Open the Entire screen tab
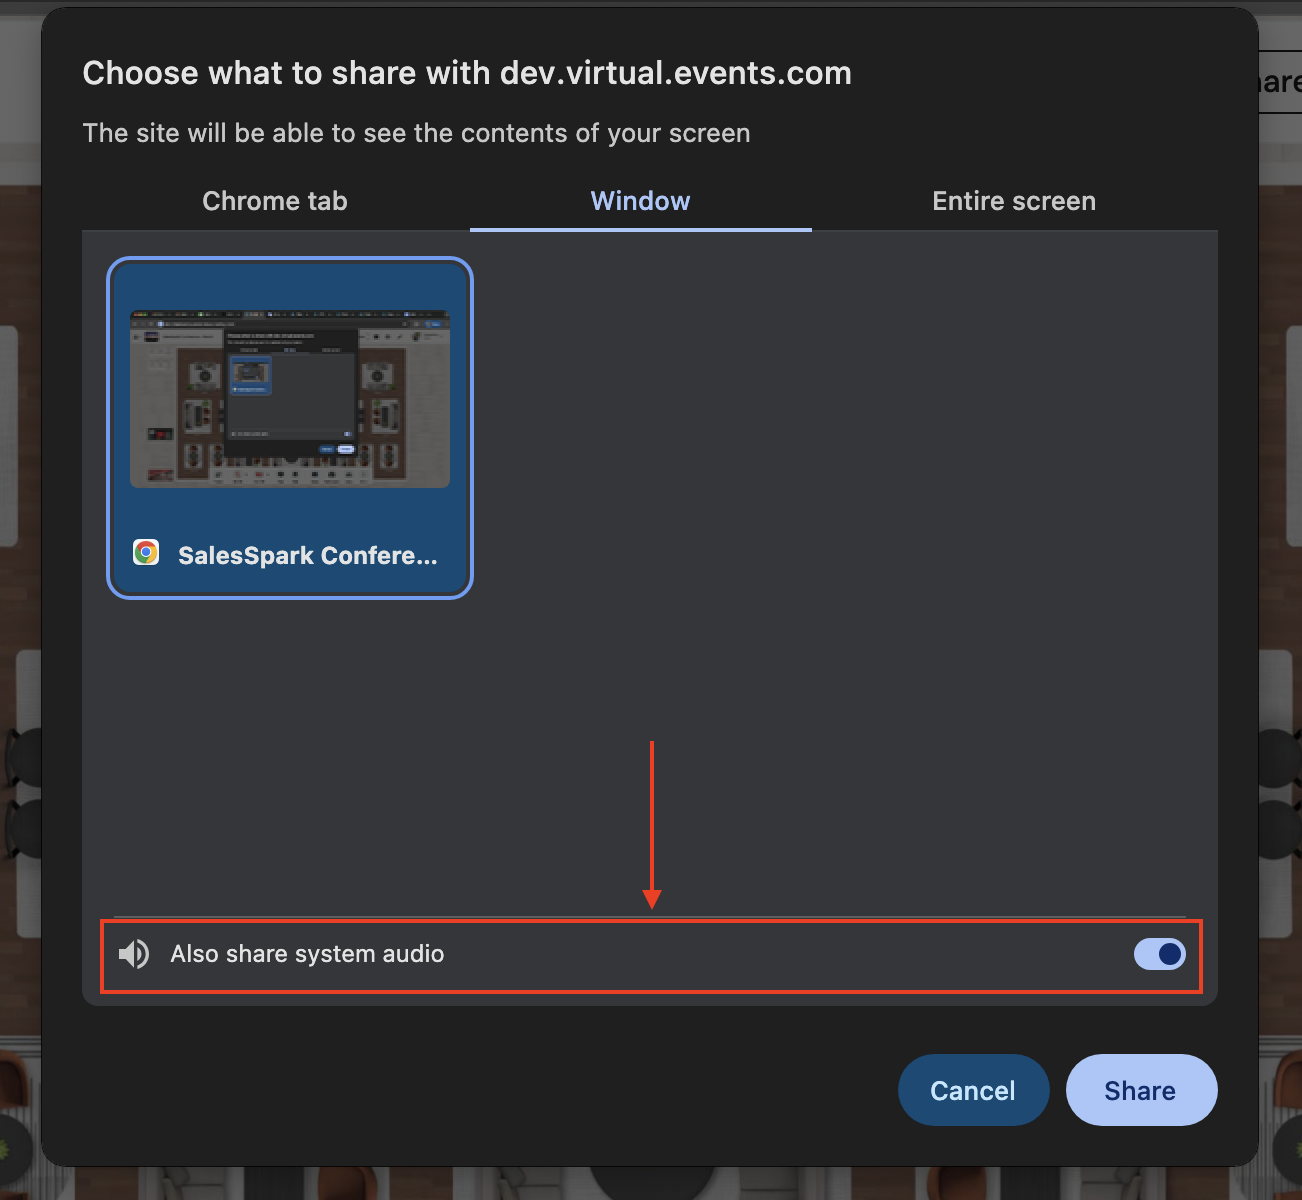This screenshot has height=1200, width=1302. (1013, 201)
